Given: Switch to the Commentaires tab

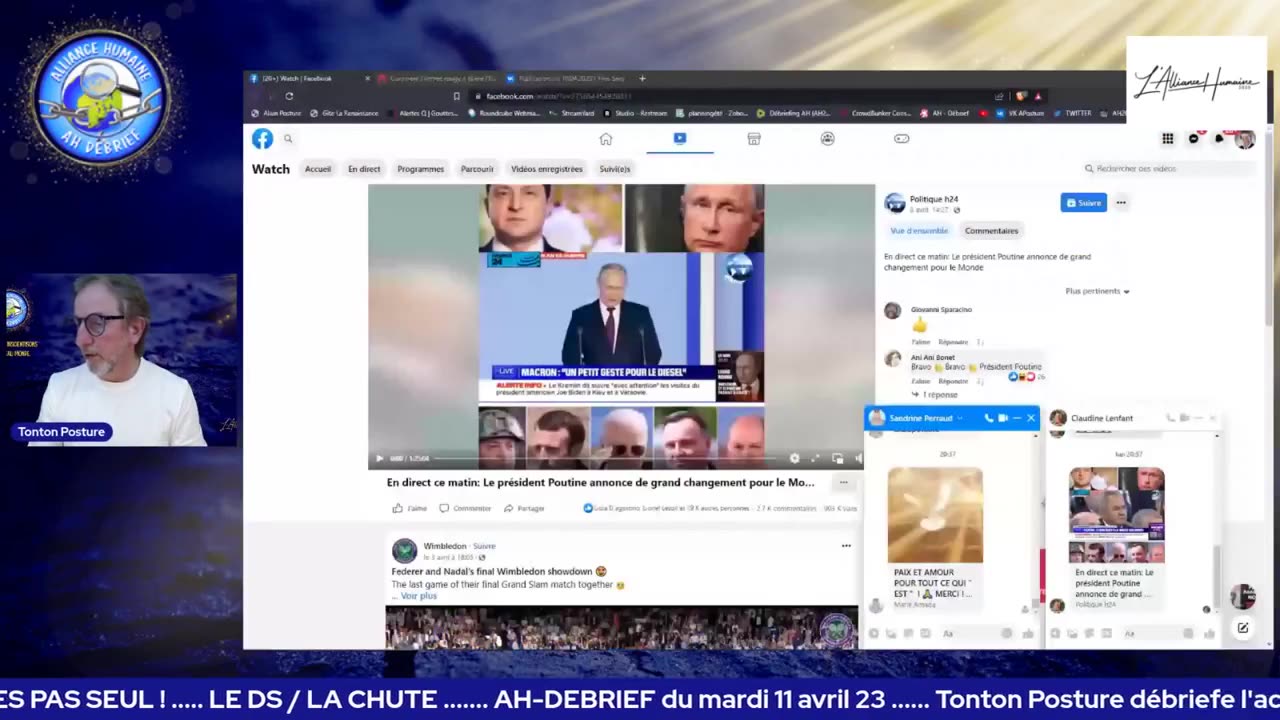Looking at the screenshot, I should point(991,231).
